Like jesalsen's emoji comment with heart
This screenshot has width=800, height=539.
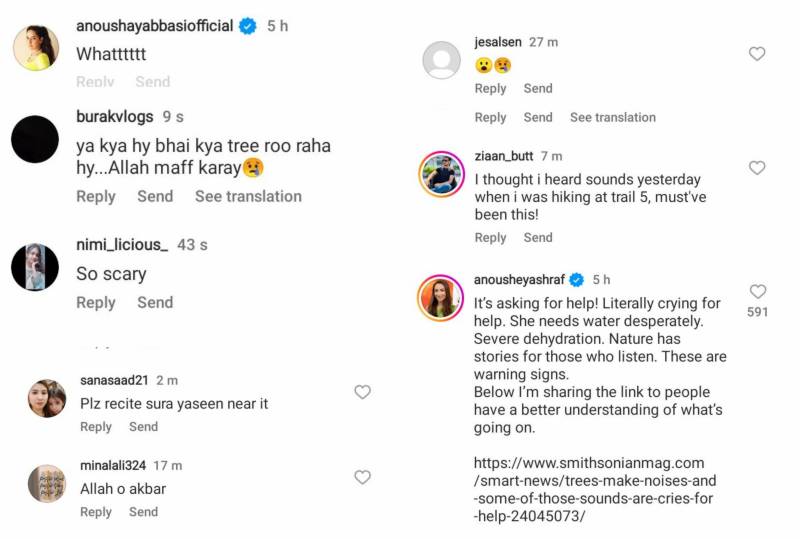(x=757, y=54)
